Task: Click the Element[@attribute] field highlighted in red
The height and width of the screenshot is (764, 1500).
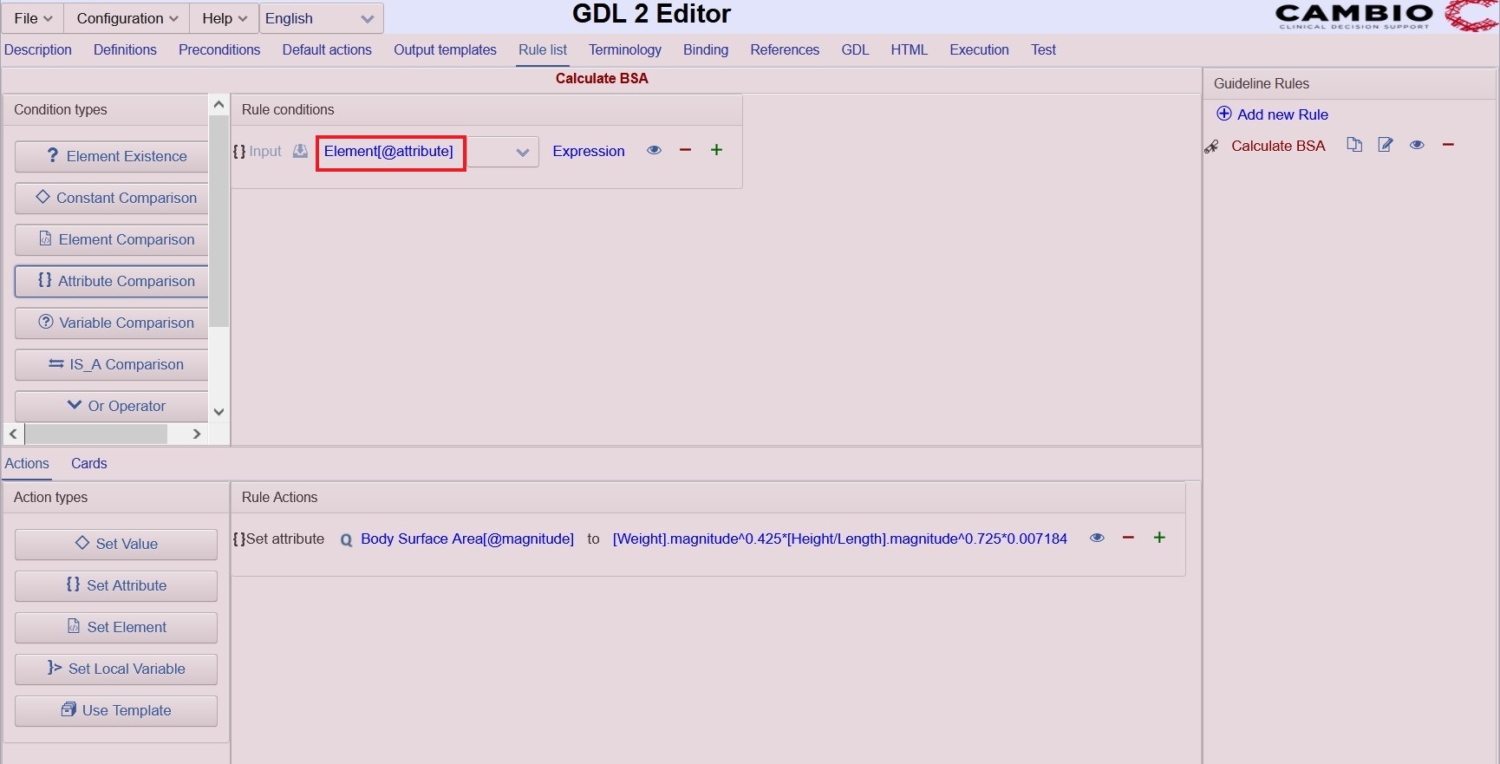Action: 390,151
